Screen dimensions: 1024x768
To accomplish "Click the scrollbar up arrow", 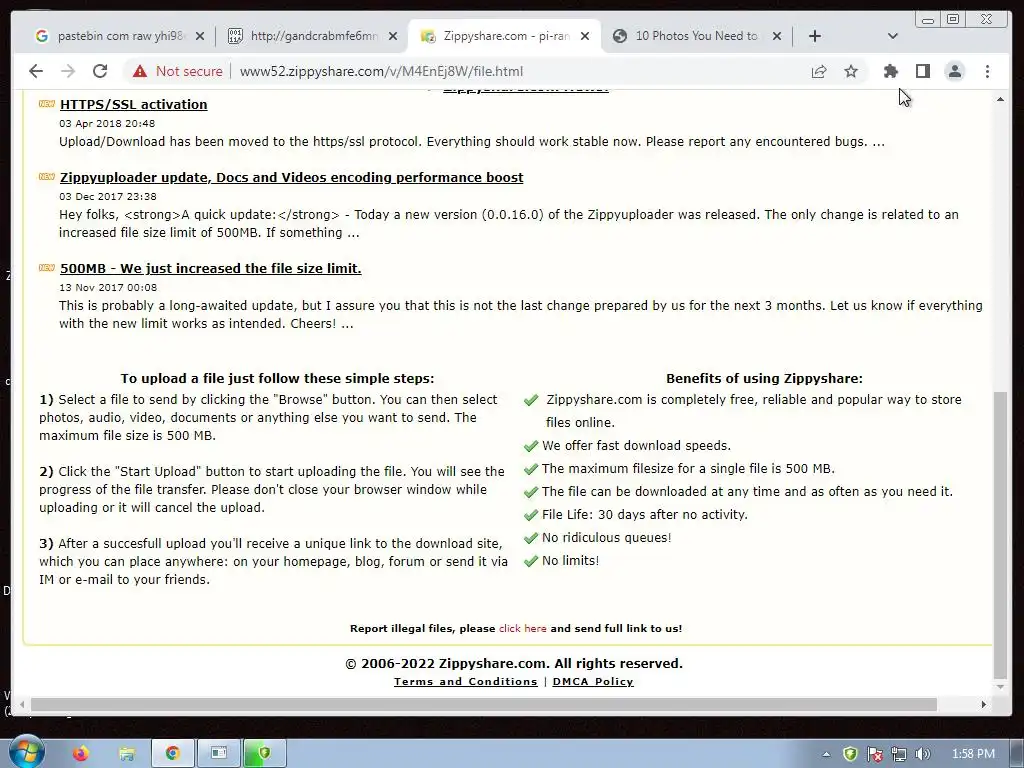I will 1000,99.
